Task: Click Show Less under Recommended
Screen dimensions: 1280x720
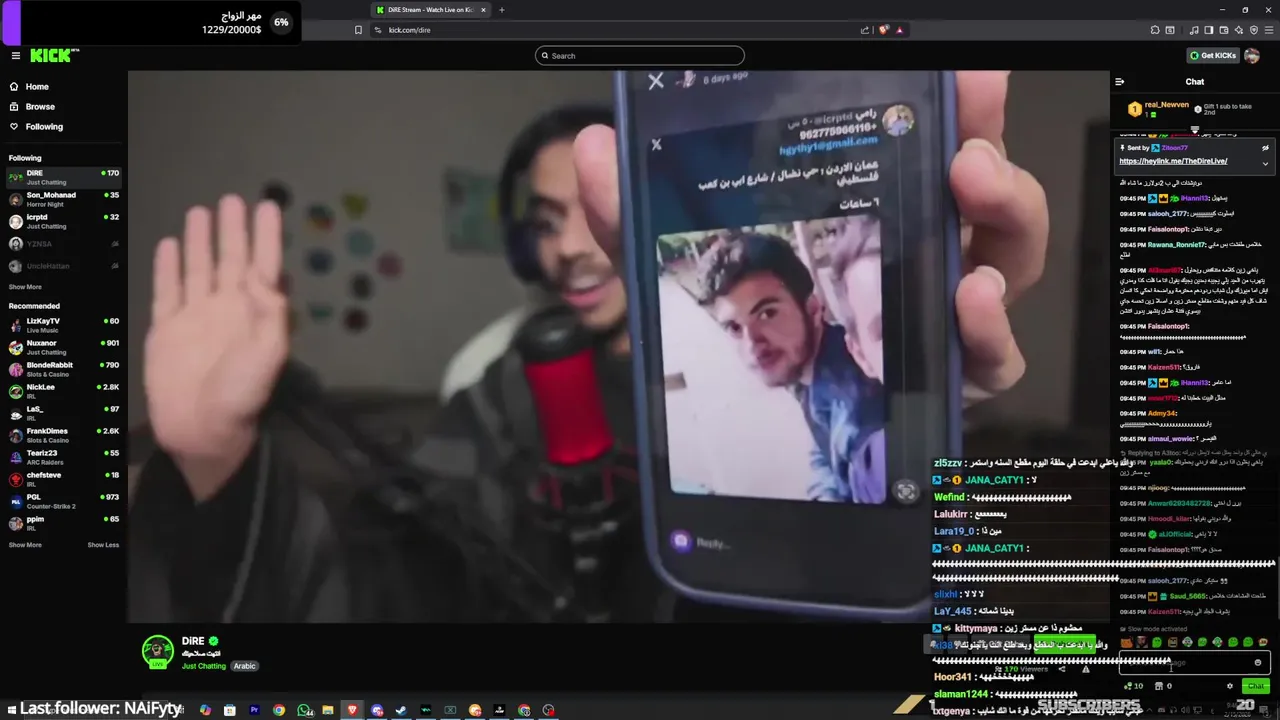Action: coord(103,545)
